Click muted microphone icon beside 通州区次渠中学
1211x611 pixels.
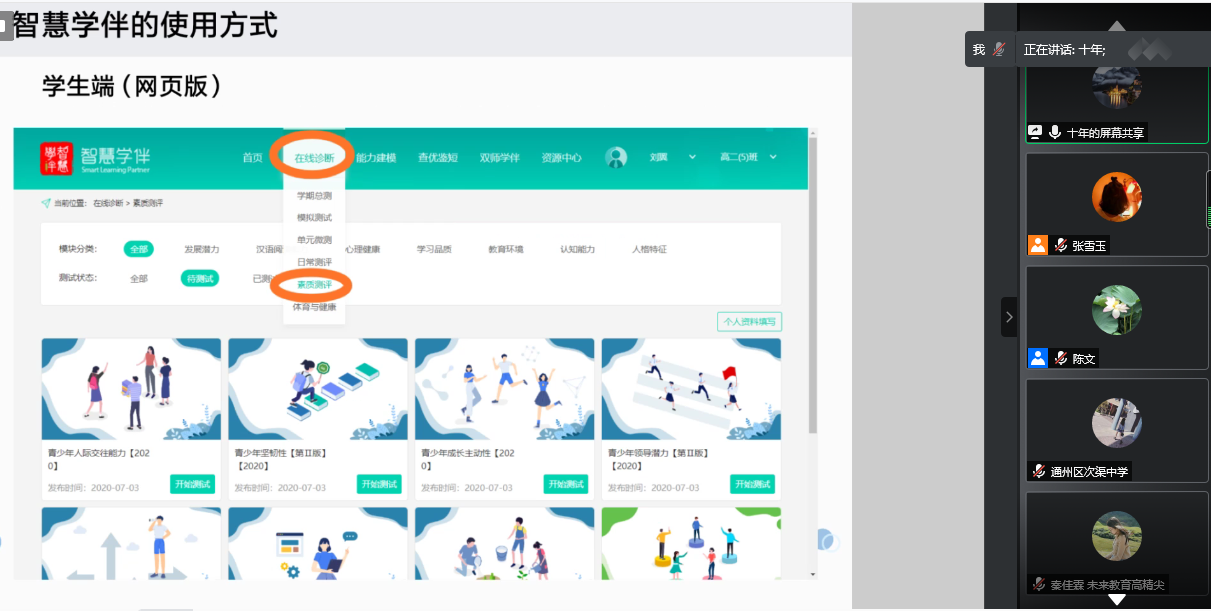pyautogui.click(x=1040, y=471)
